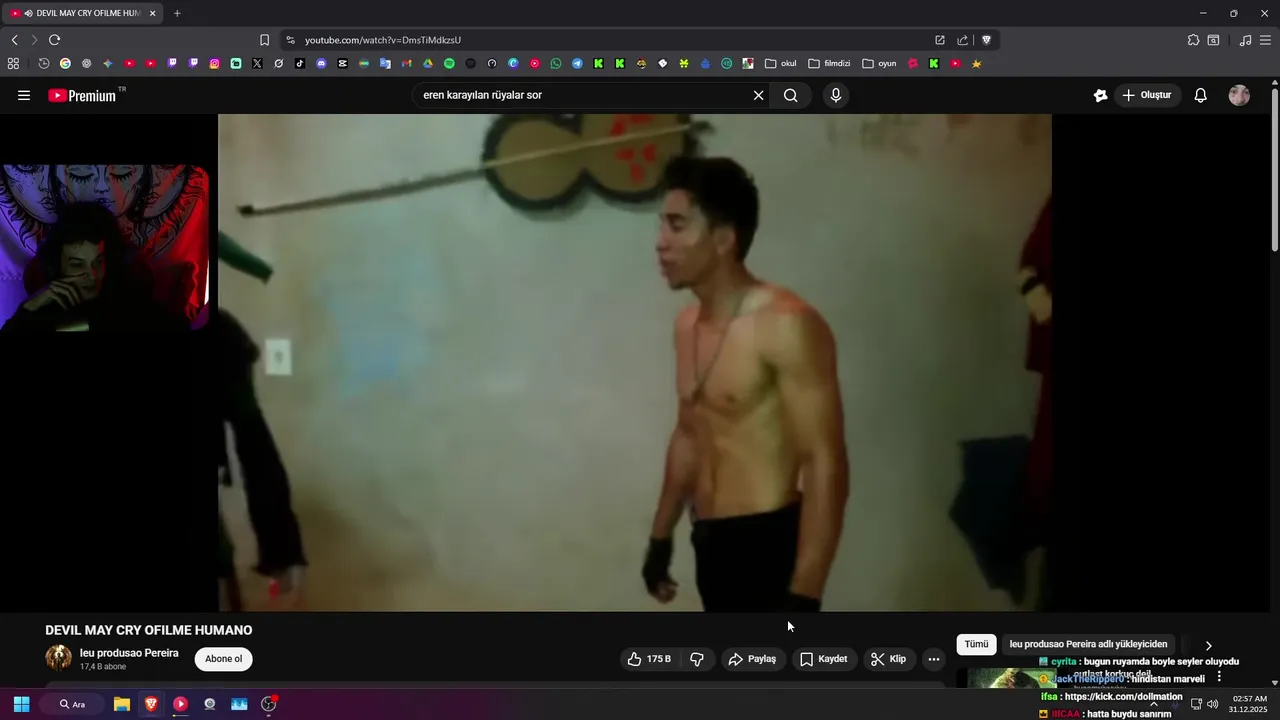Open the oyun bookmarks folder
This screenshot has width=1280, height=720.
[879, 63]
